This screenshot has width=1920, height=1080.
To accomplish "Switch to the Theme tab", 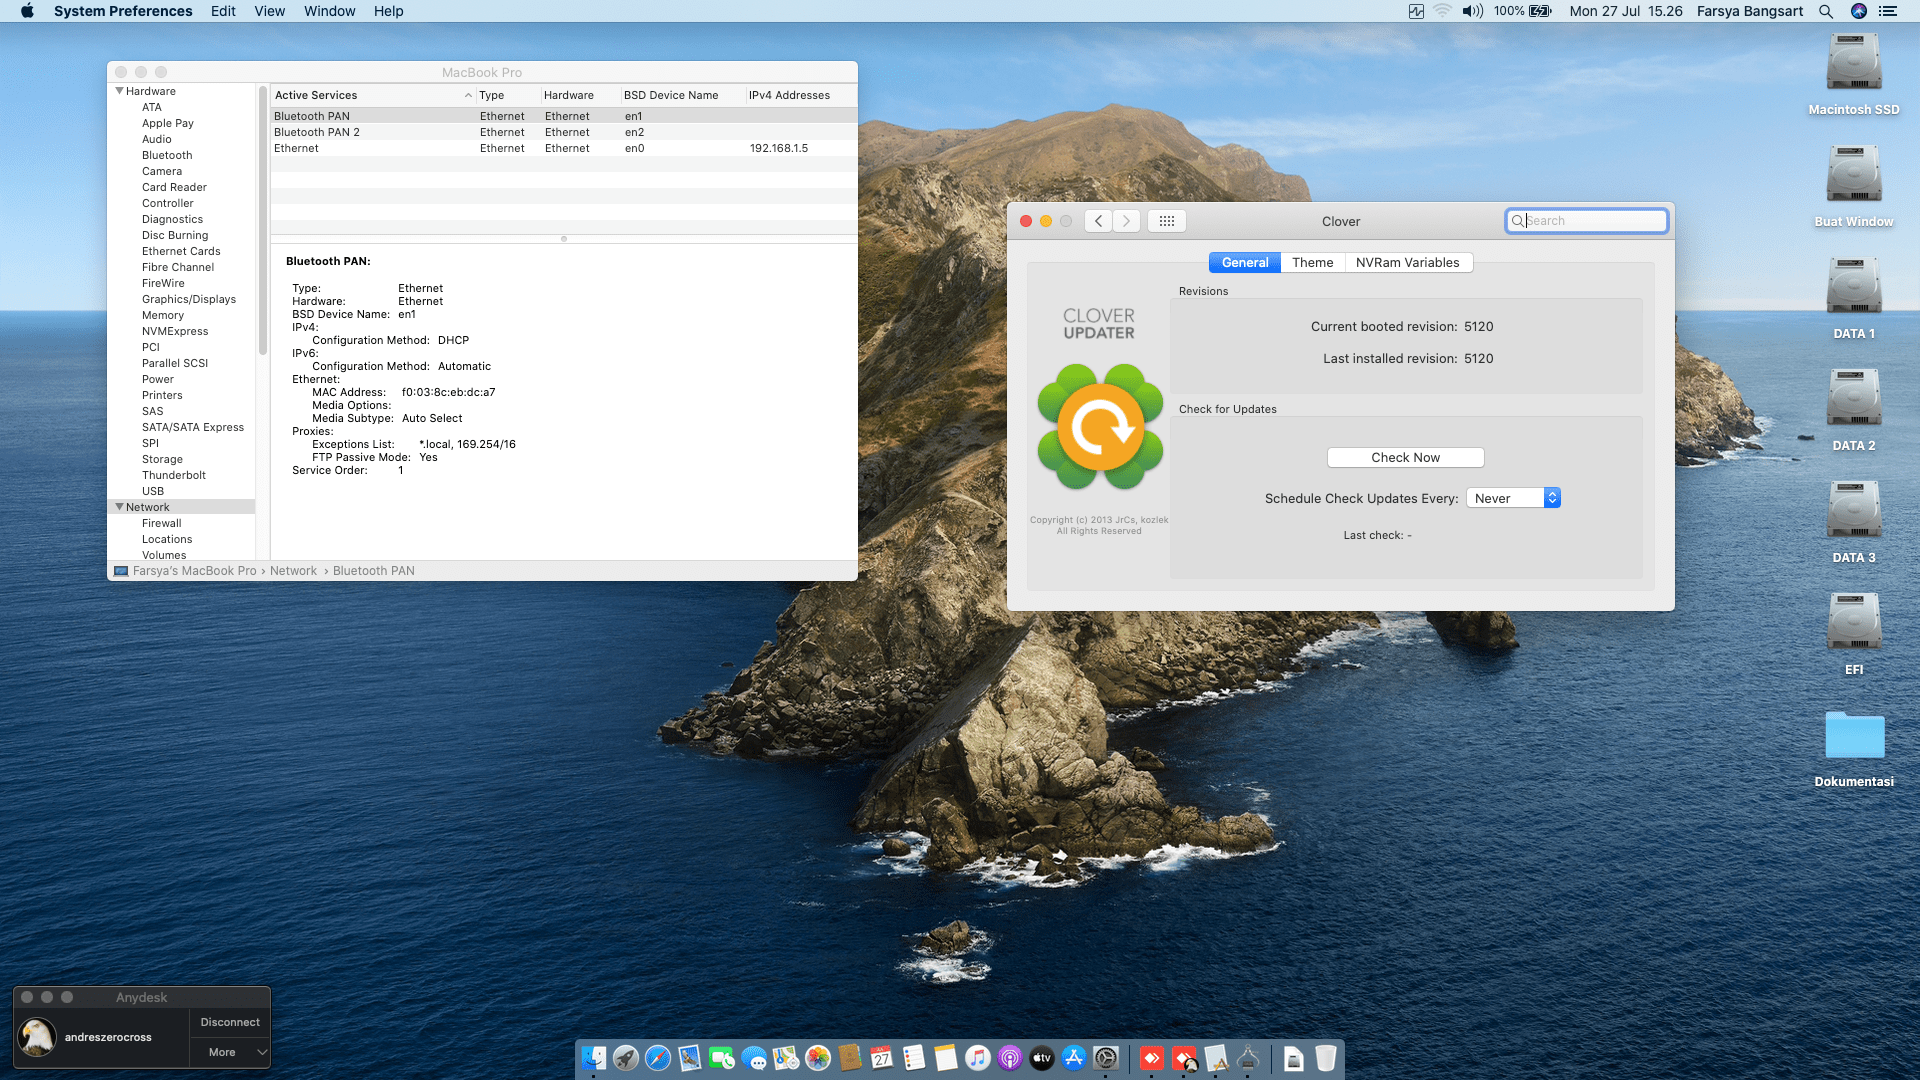I will coord(1313,262).
